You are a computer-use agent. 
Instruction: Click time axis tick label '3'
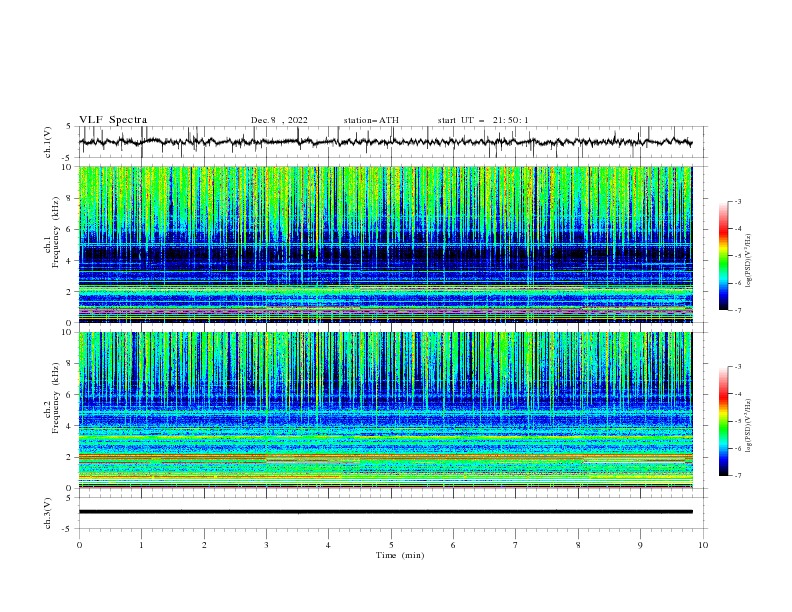pos(266,545)
